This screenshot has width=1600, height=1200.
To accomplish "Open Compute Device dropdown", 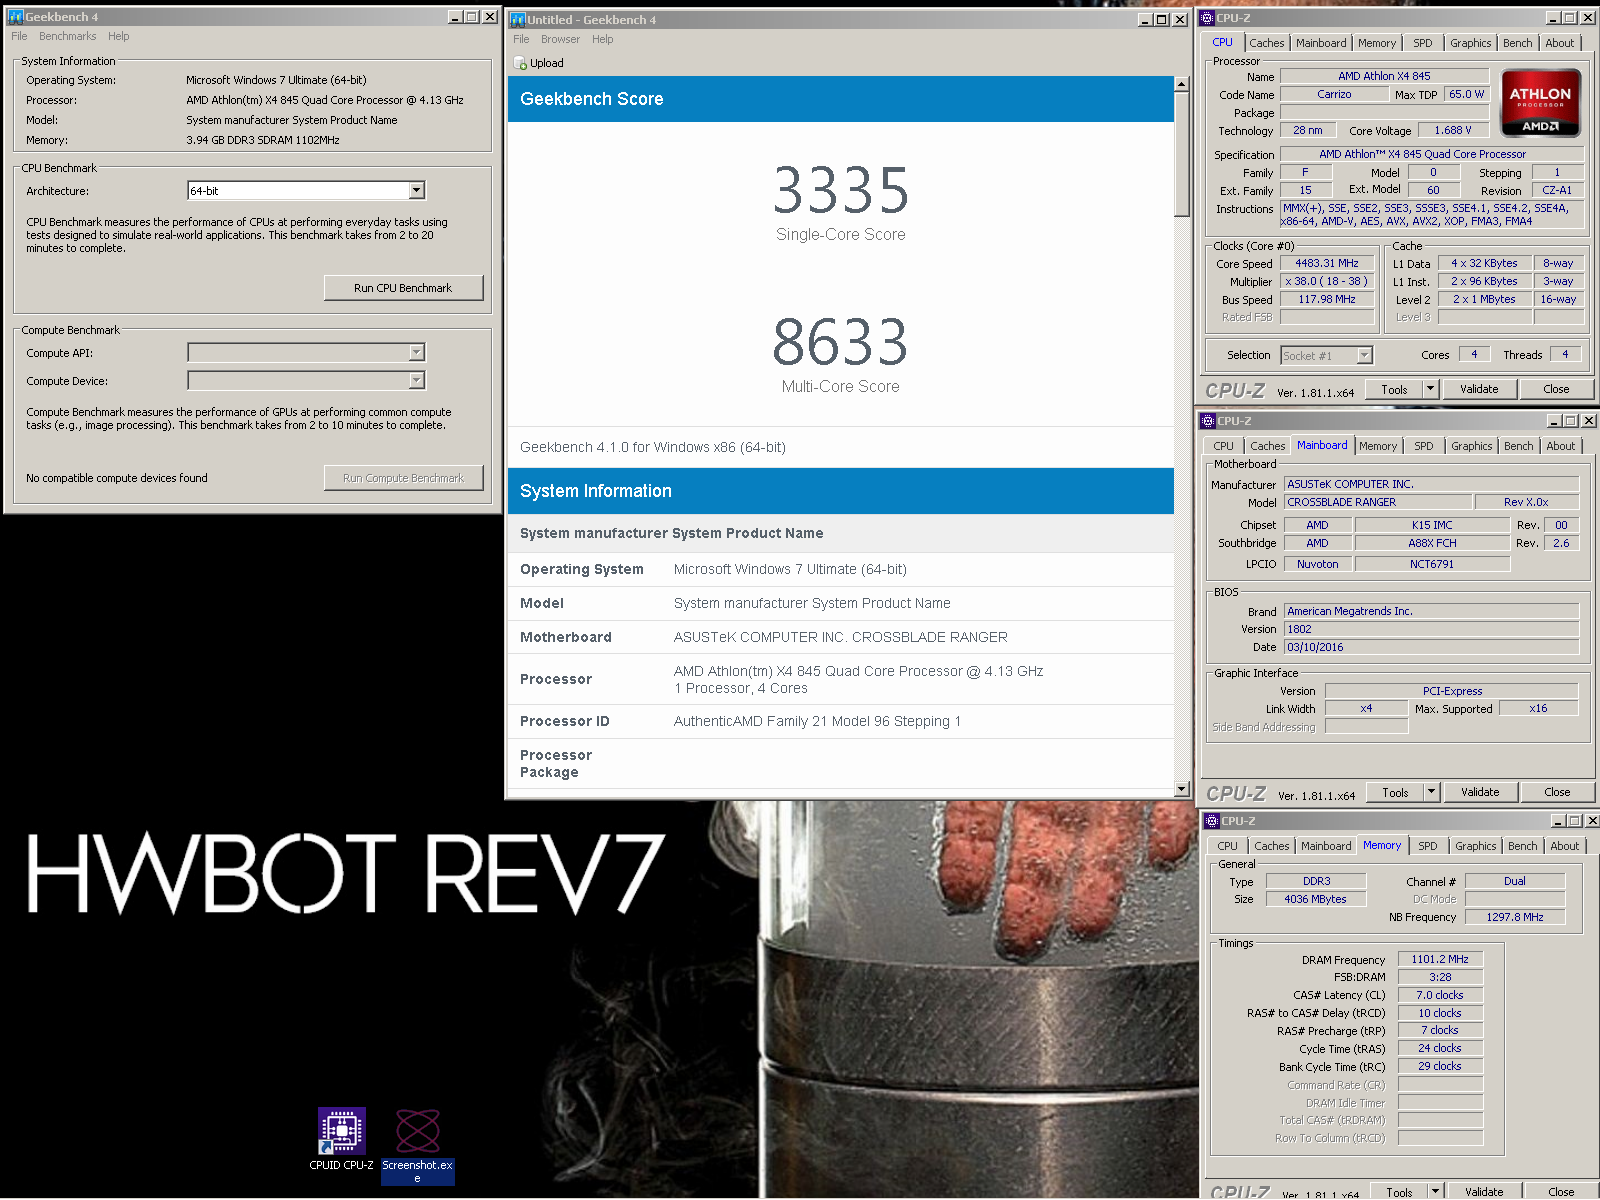I will tap(417, 381).
